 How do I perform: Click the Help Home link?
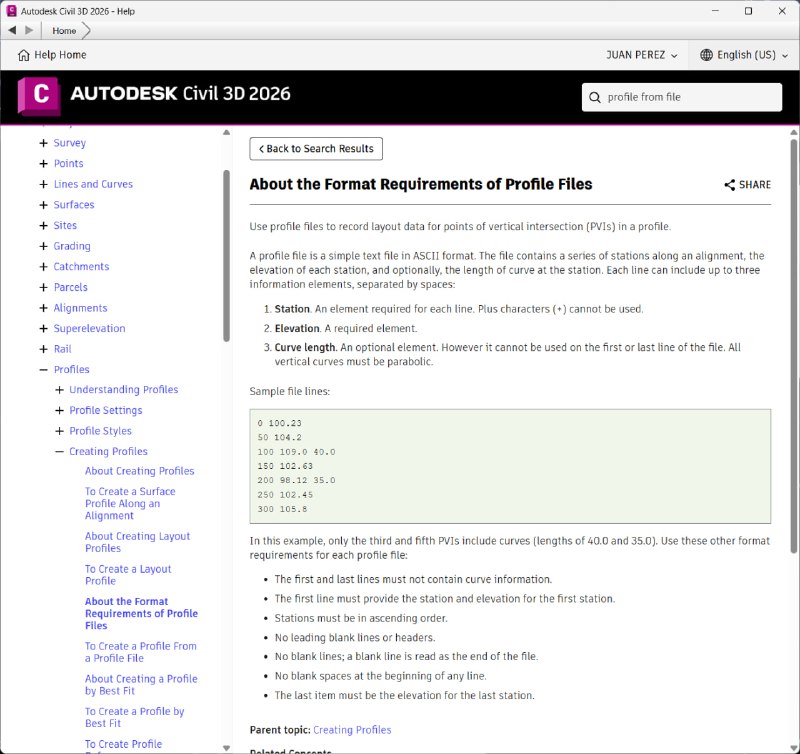(x=60, y=55)
